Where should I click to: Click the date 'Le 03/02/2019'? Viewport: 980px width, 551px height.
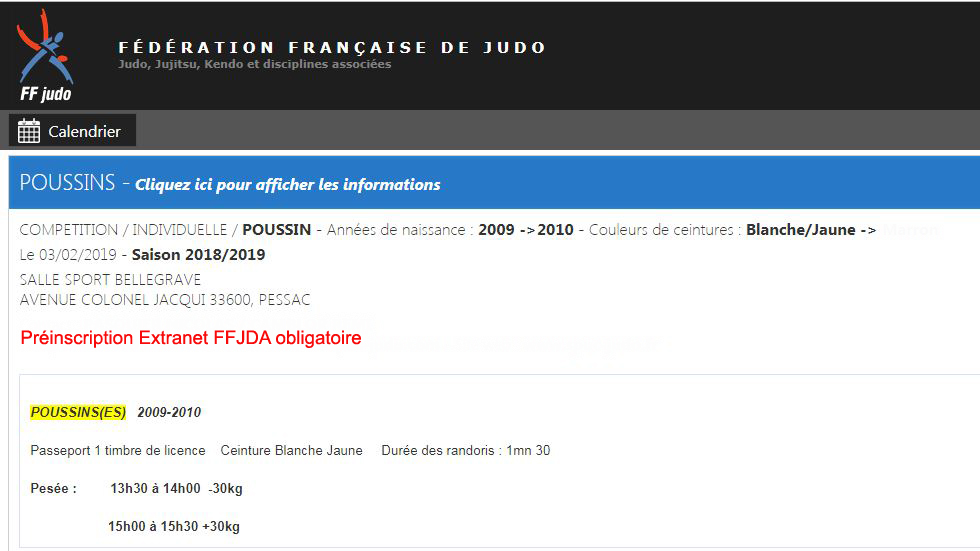click(x=66, y=255)
